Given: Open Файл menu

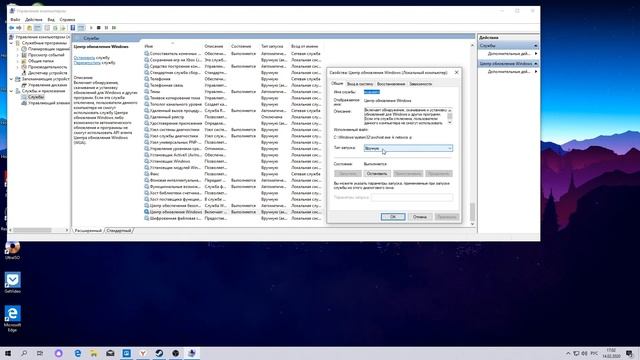Looking at the screenshot, I should (x=15, y=20).
